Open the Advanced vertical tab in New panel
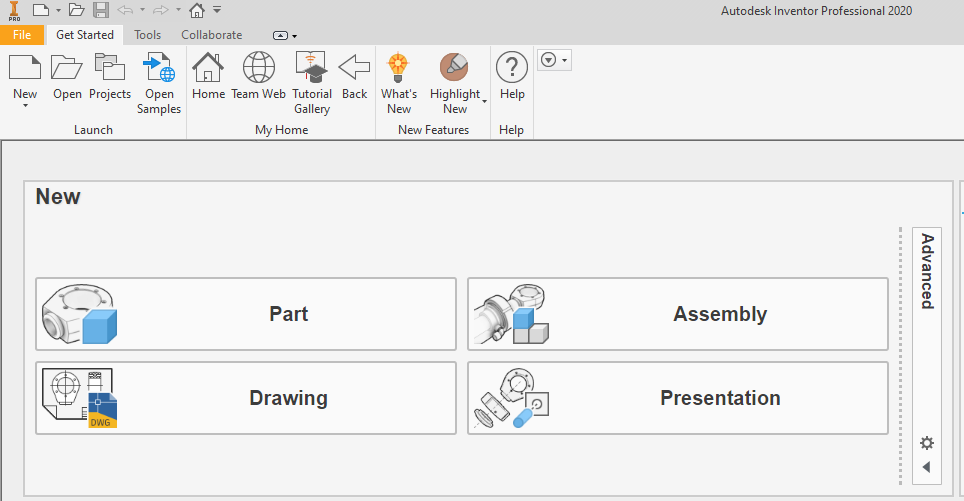 click(927, 271)
